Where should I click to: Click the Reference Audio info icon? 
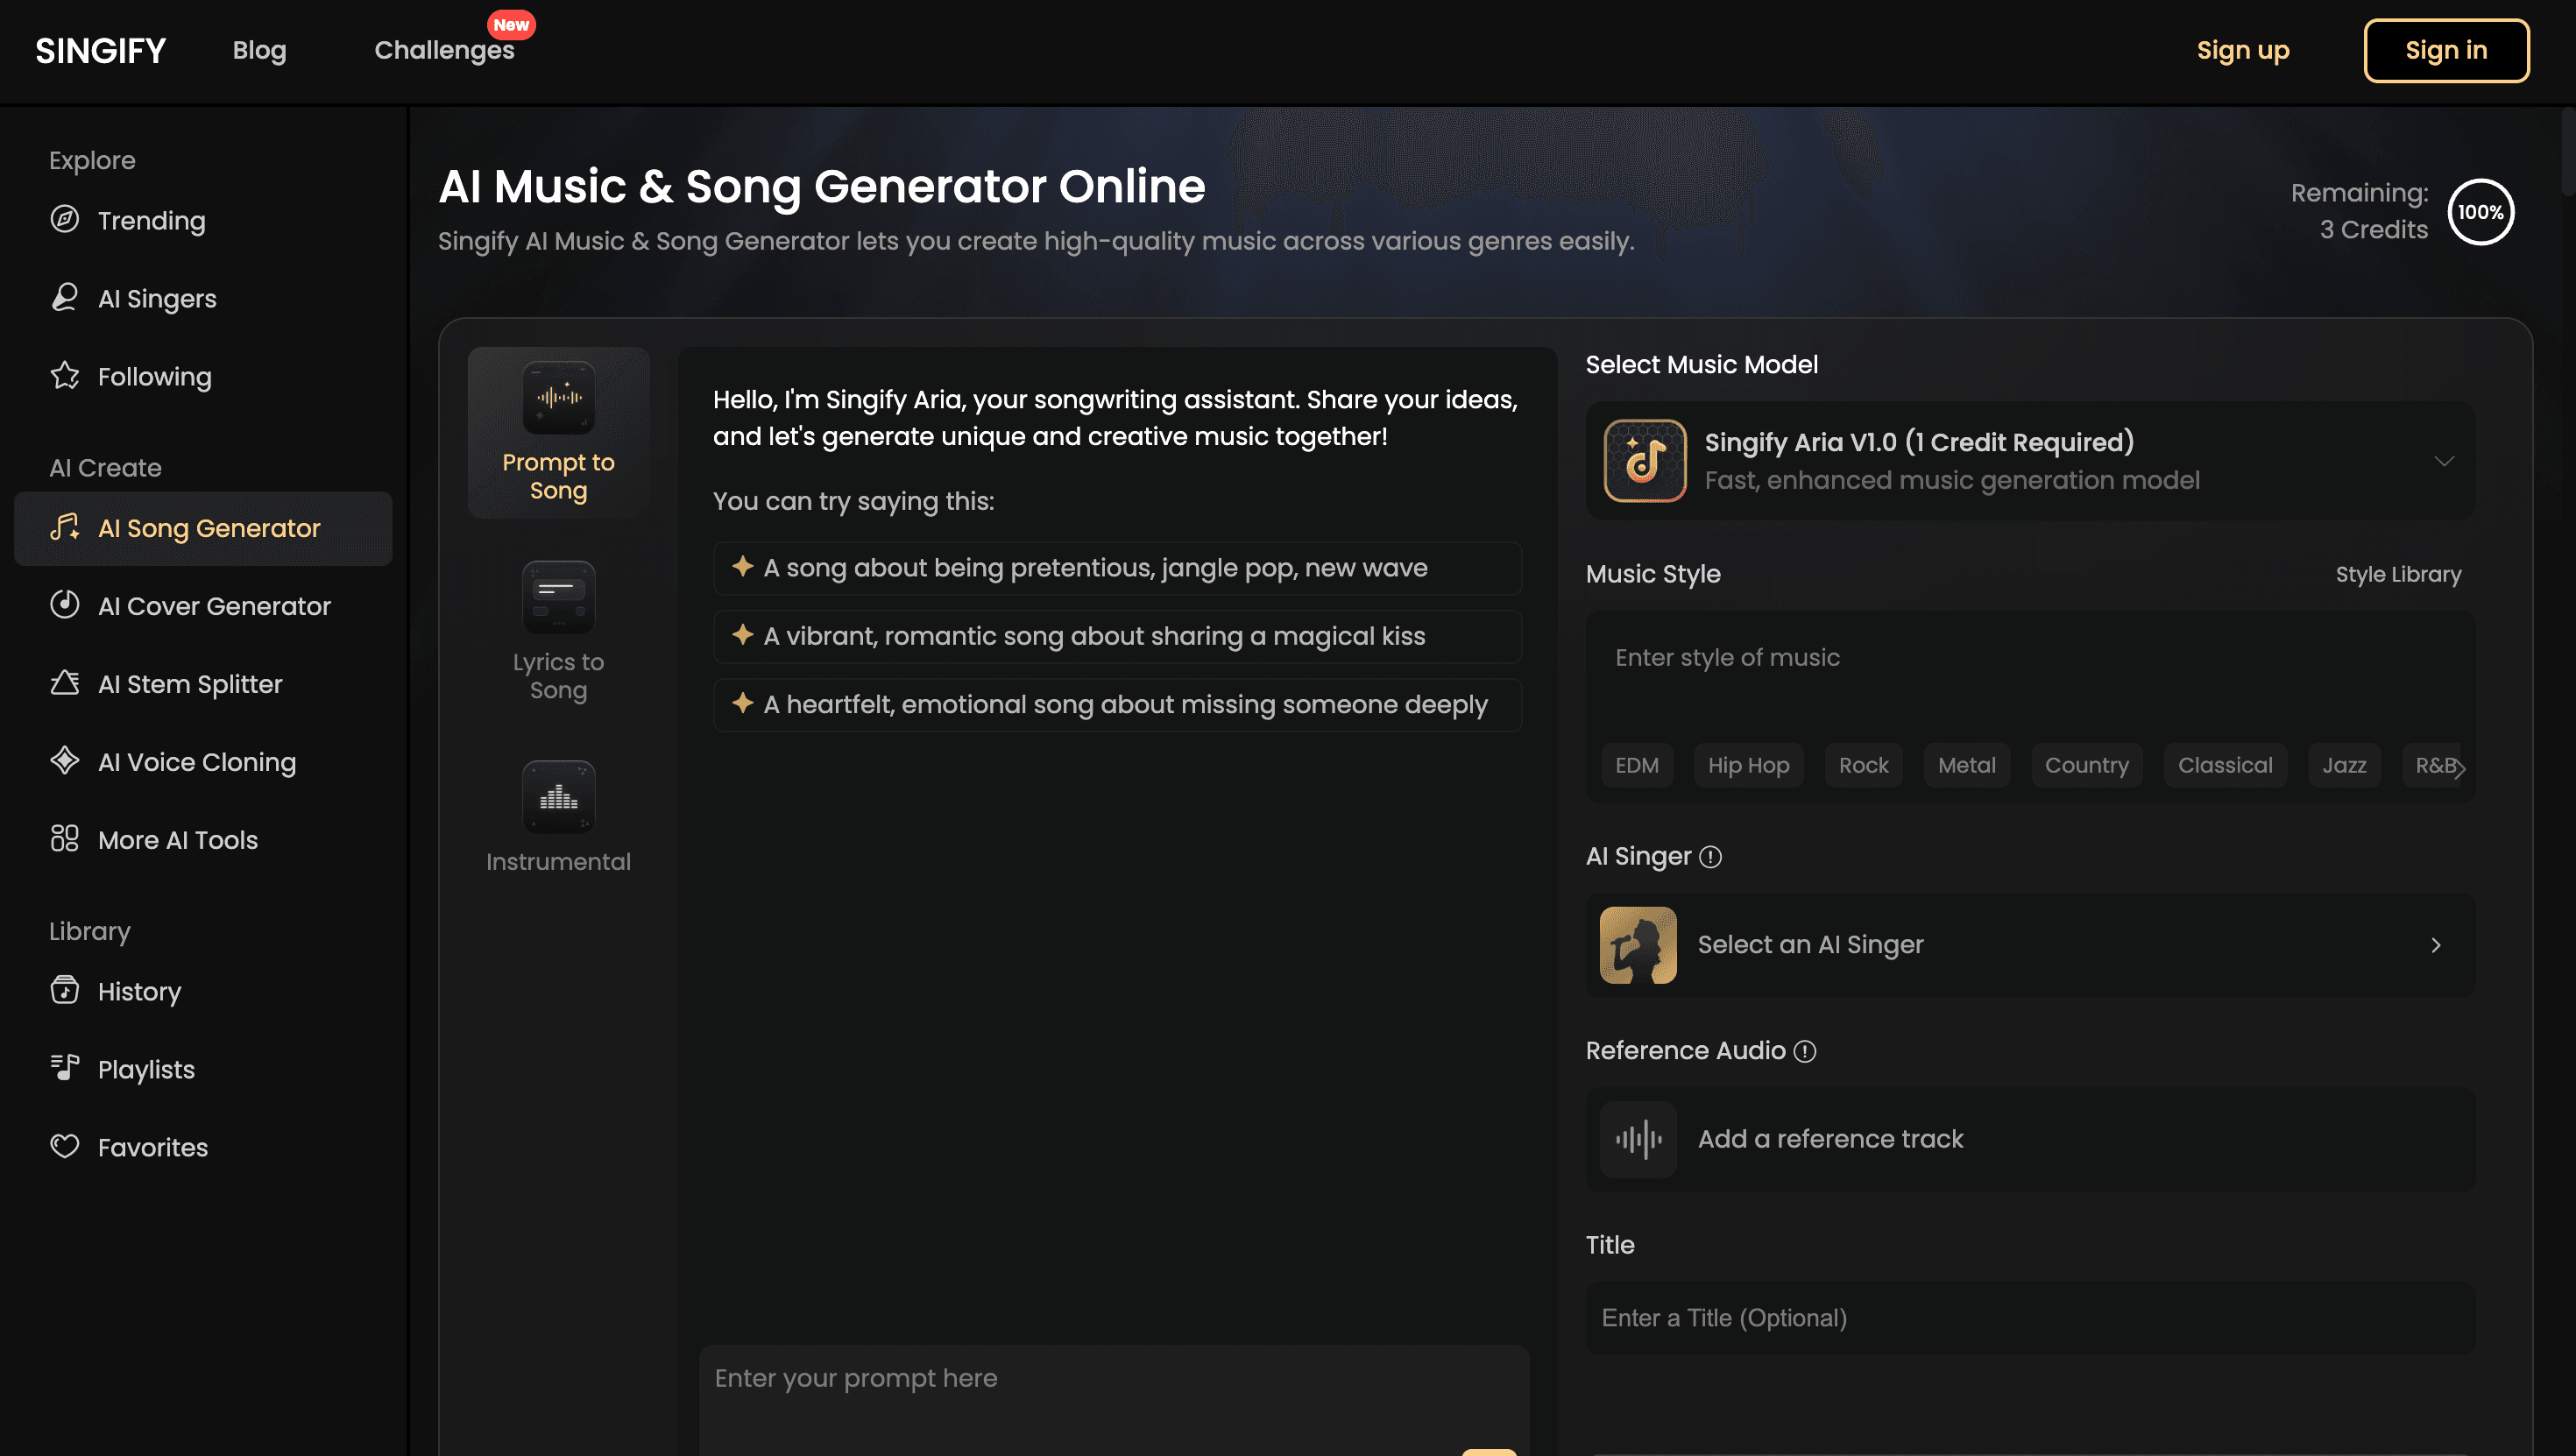[x=1805, y=1051]
